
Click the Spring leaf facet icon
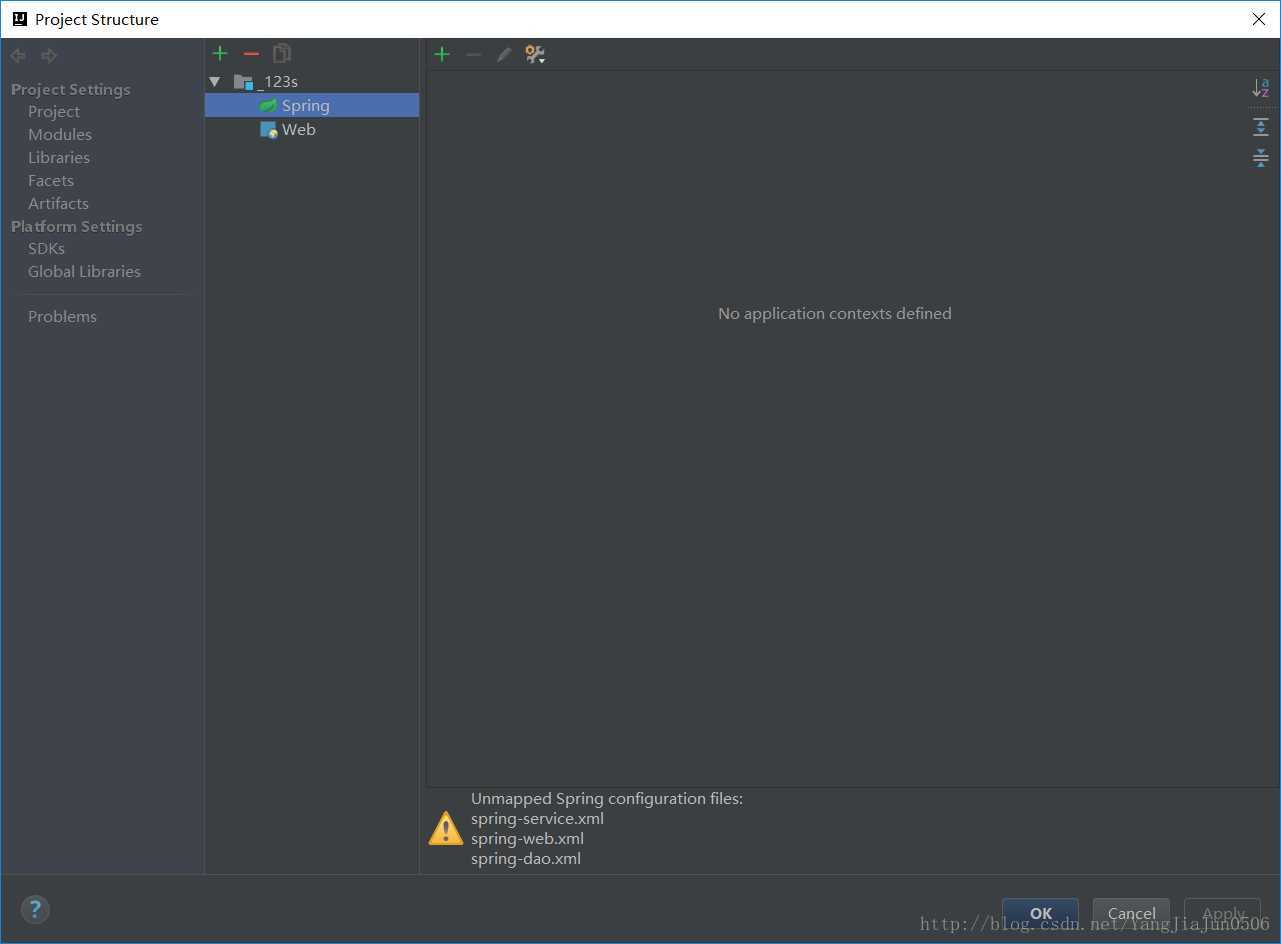pos(268,105)
